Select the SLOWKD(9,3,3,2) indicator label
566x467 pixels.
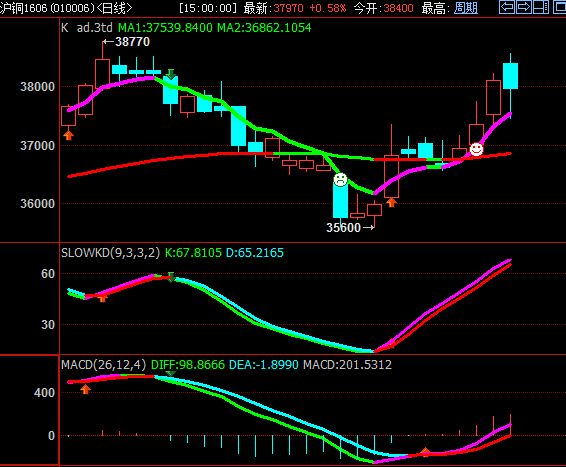[x=110, y=253]
